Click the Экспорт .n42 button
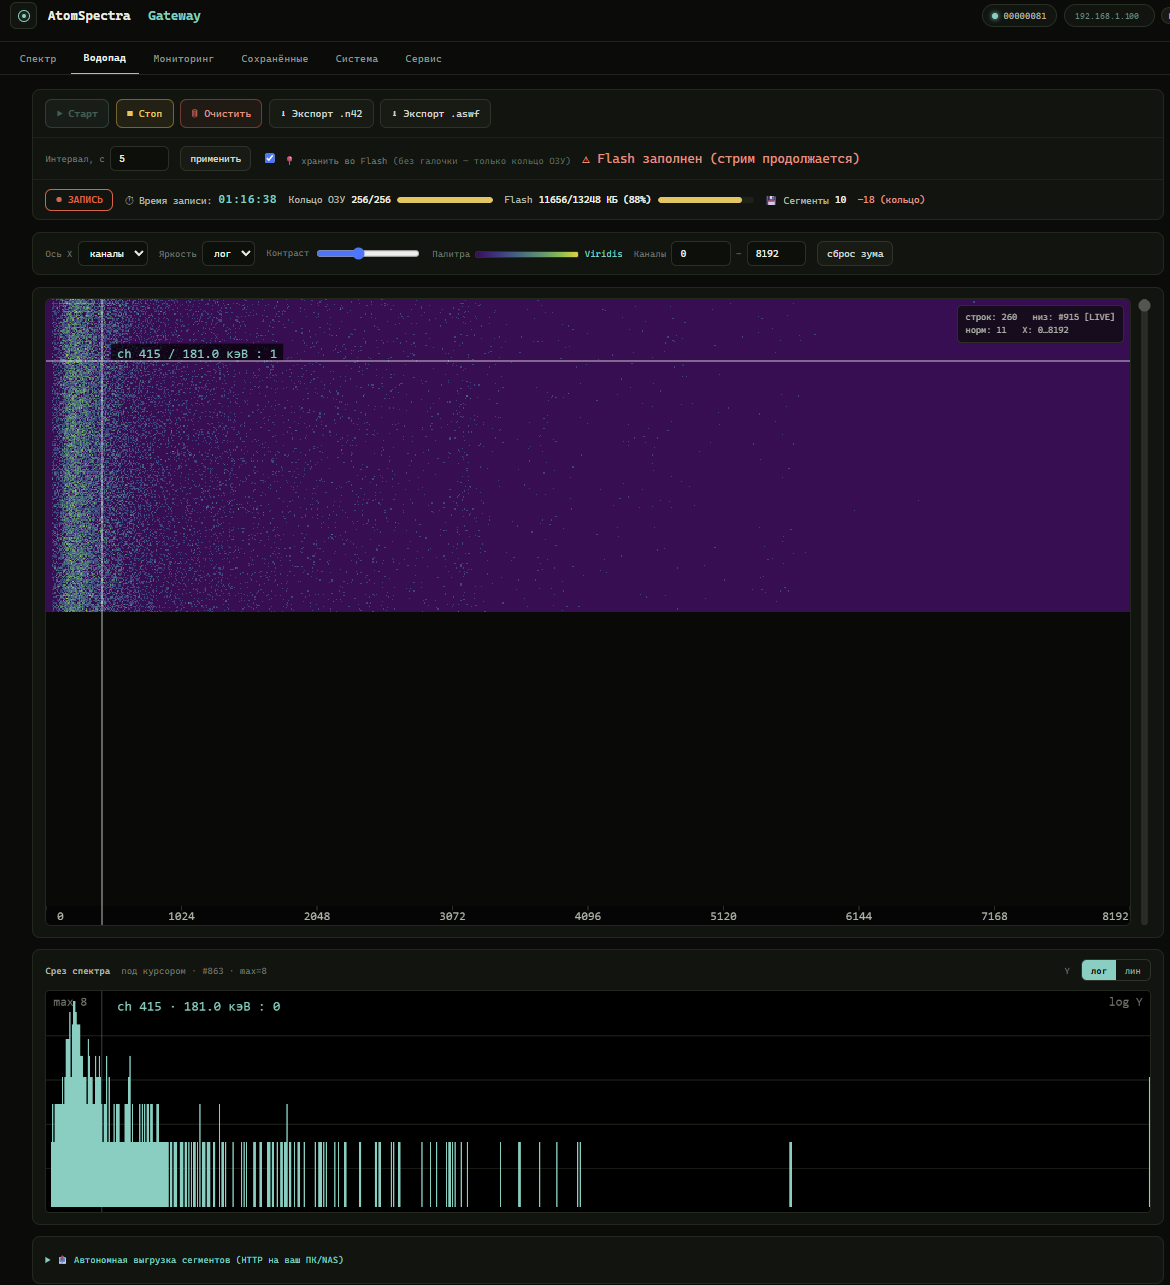The width and height of the screenshot is (1170, 1285). (x=321, y=113)
